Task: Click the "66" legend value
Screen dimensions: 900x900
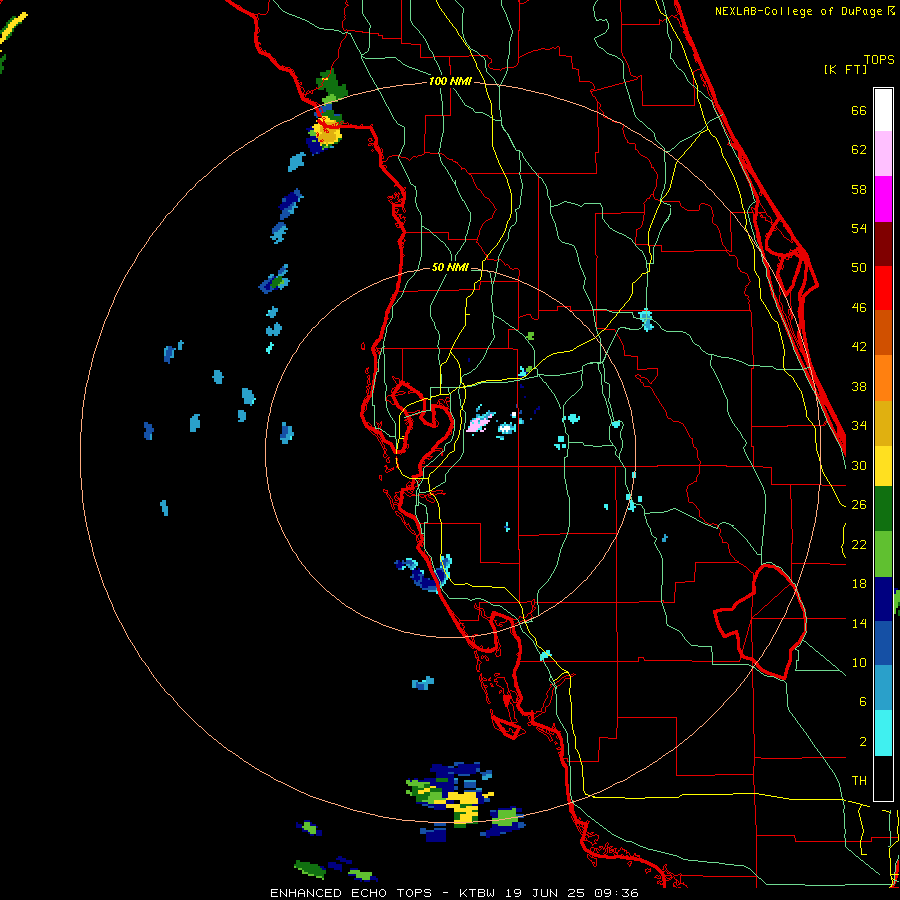Action: pos(859,111)
